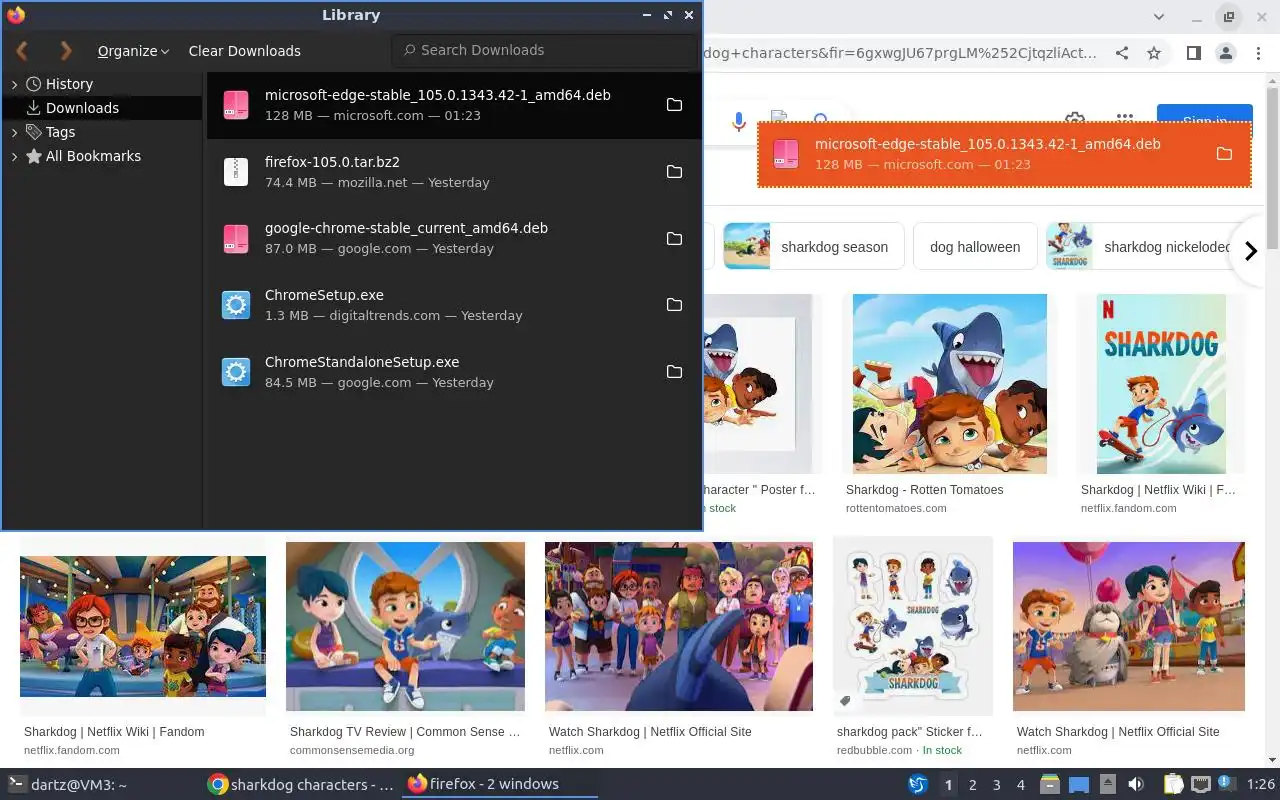The image size is (1280, 800).
Task: Open Sharkdog Rotten Tomatoes image result
Action: coord(950,384)
